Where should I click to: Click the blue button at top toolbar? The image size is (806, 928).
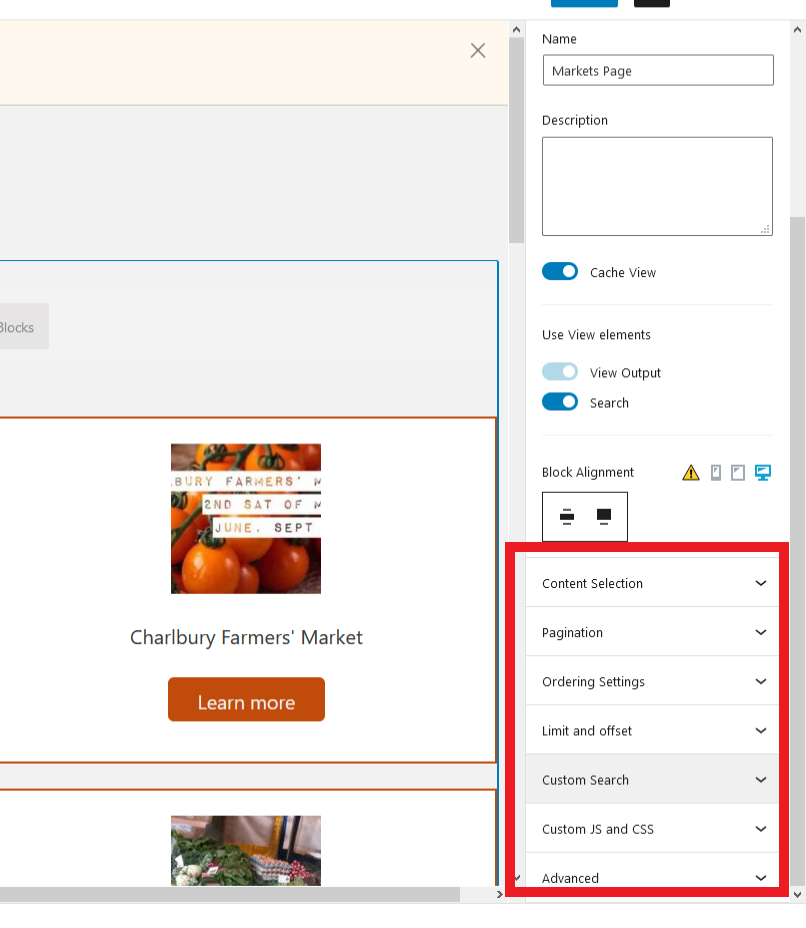pyautogui.click(x=584, y=3)
